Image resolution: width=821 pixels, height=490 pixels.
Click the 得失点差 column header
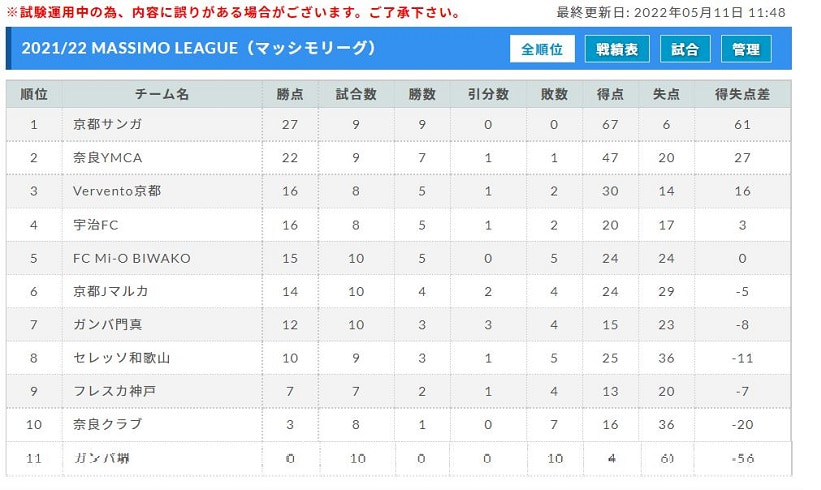click(x=742, y=94)
